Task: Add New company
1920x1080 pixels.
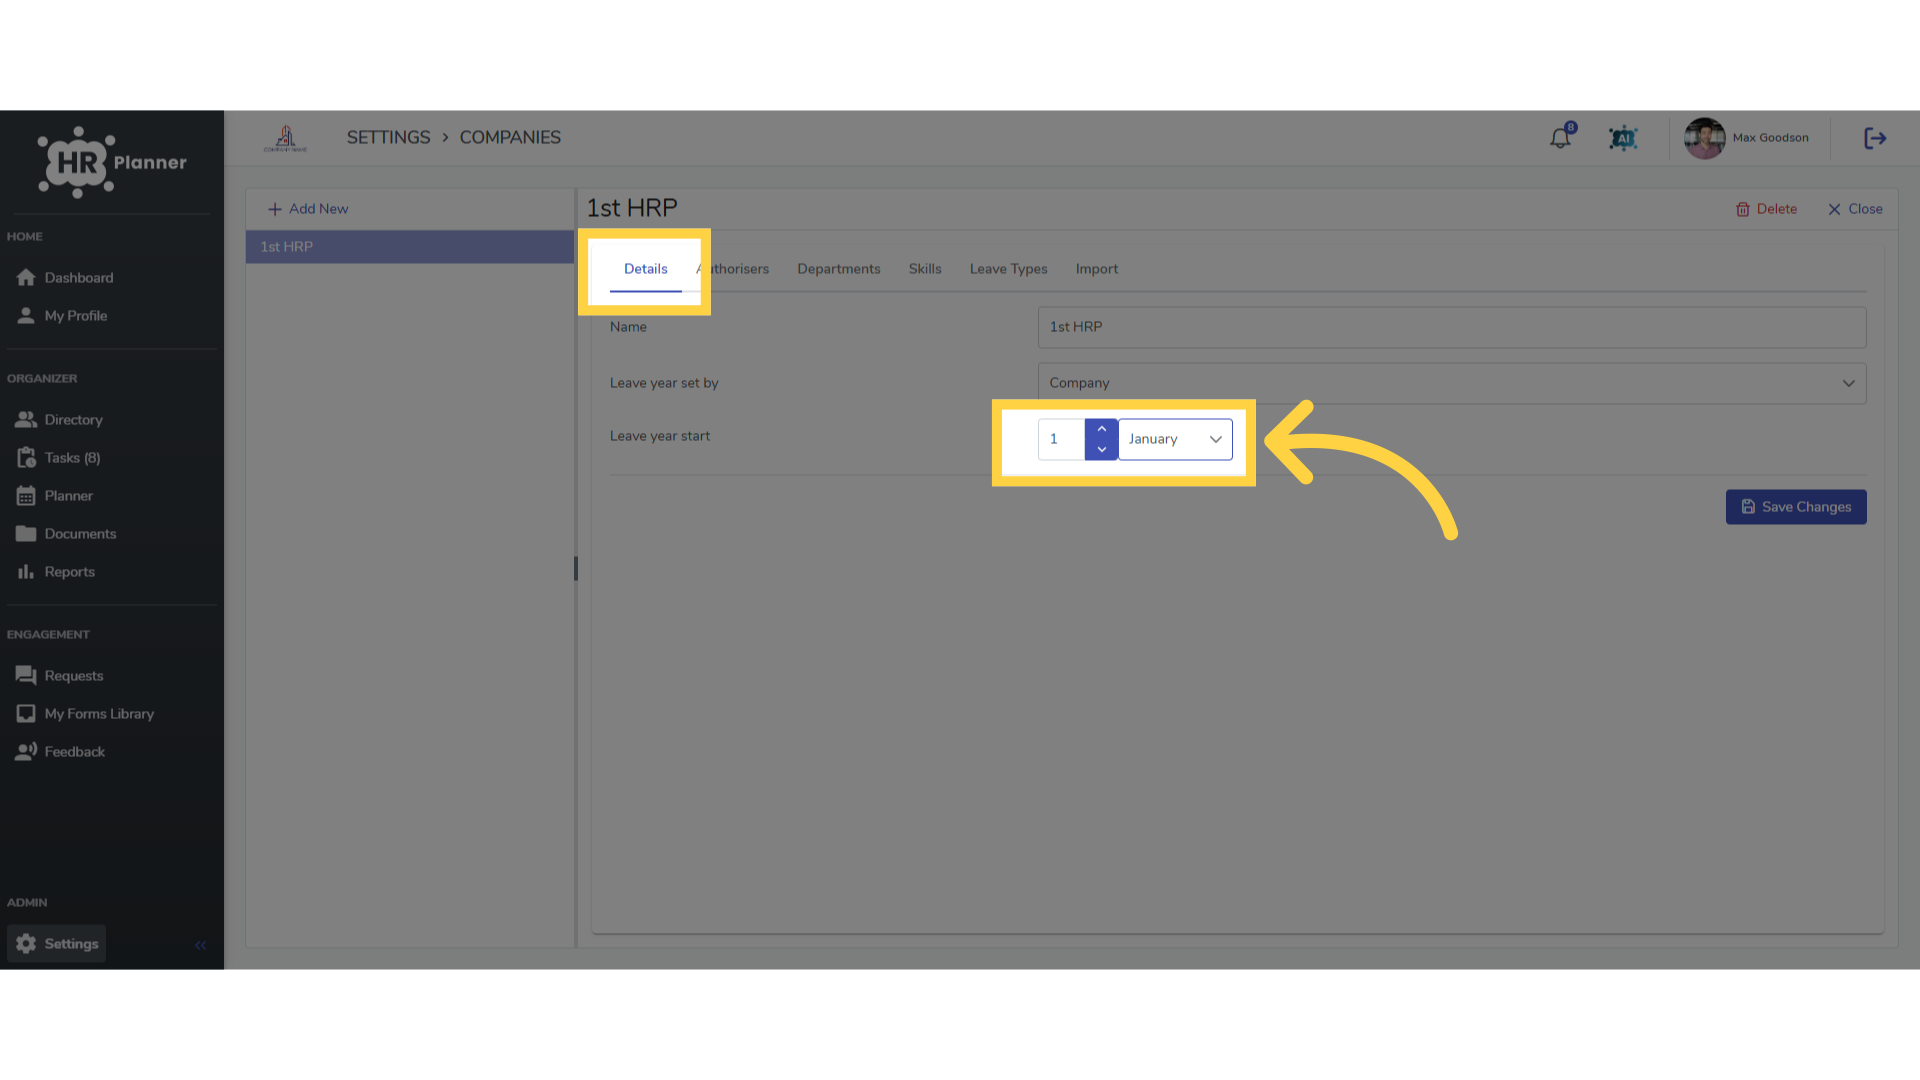Action: [x=308, y=209]
